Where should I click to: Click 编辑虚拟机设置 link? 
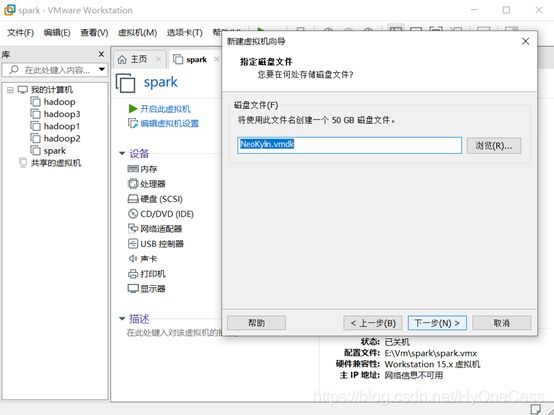(170, 124)
